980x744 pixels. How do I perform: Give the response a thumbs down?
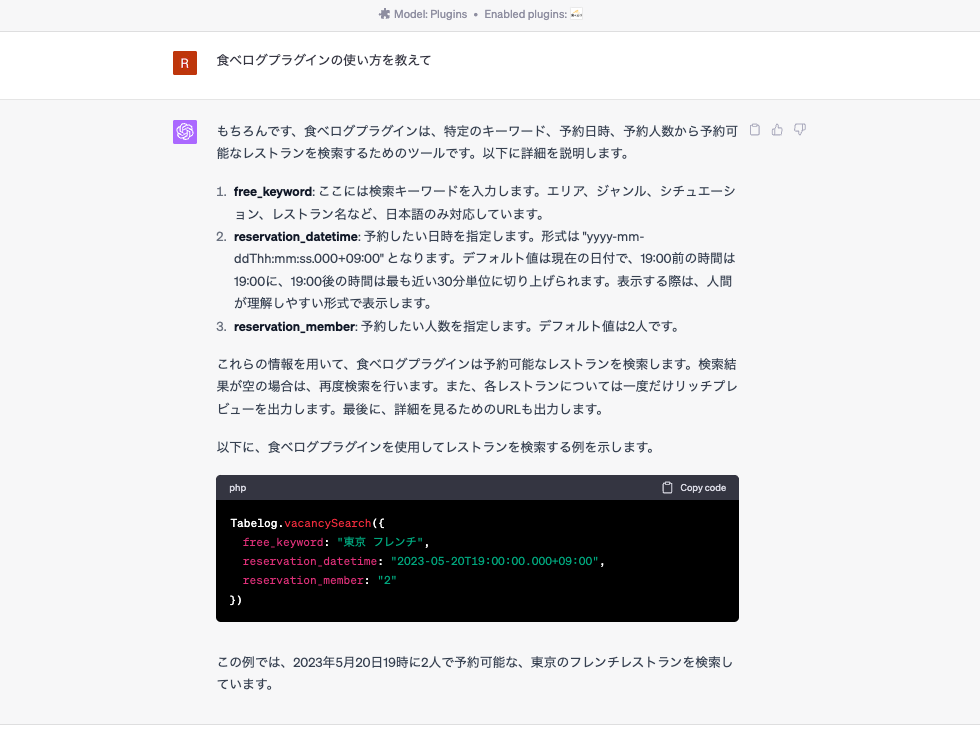(799, 130)
